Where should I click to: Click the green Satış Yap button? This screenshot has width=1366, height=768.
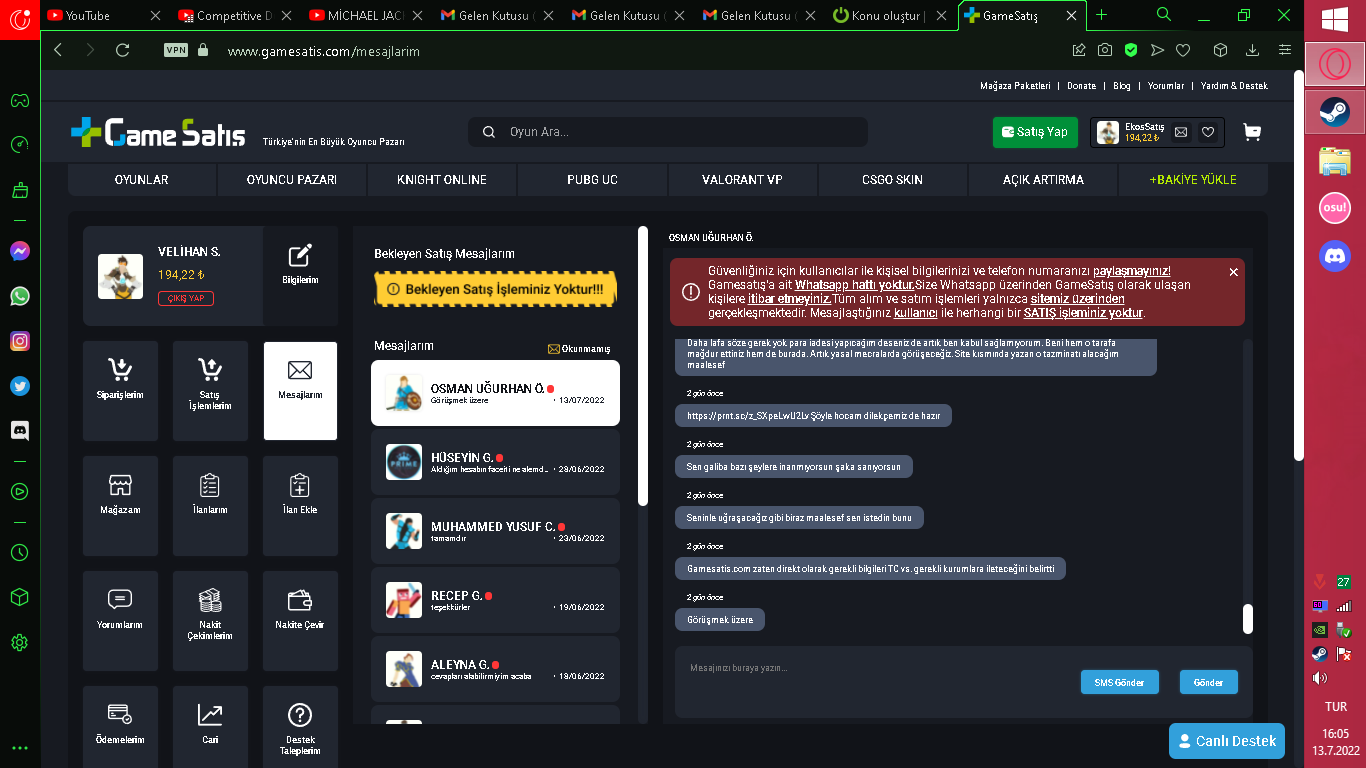pos(1035,132)
